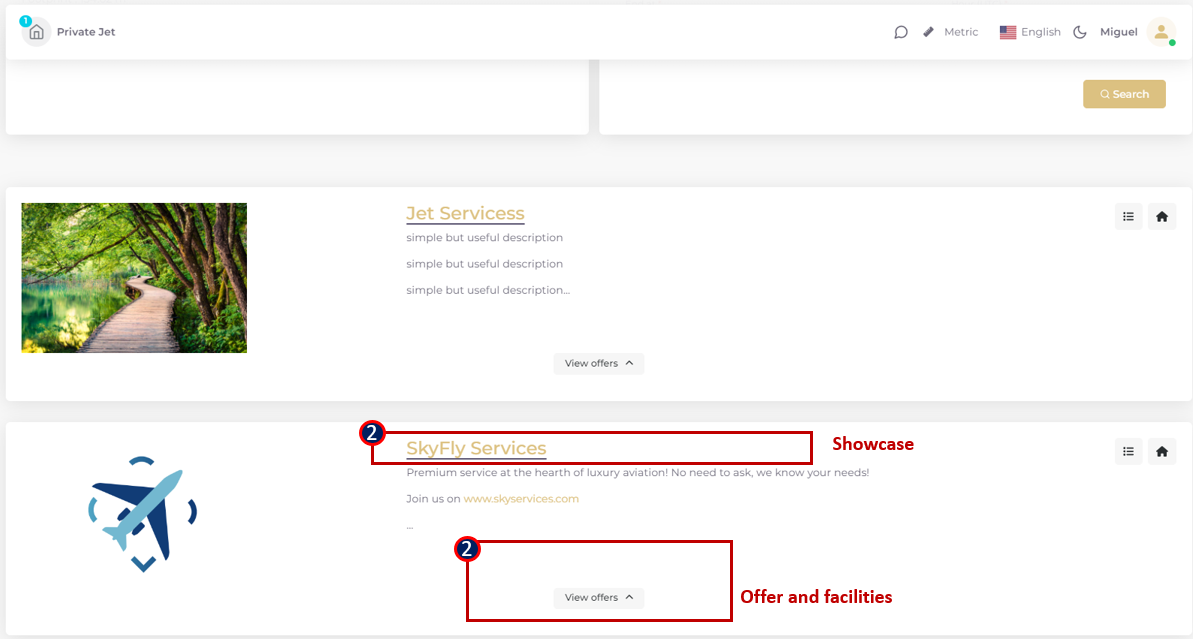Click the SkyFly airplane logo image
This screenshot has height=639, width=1193.
(142, 514)
